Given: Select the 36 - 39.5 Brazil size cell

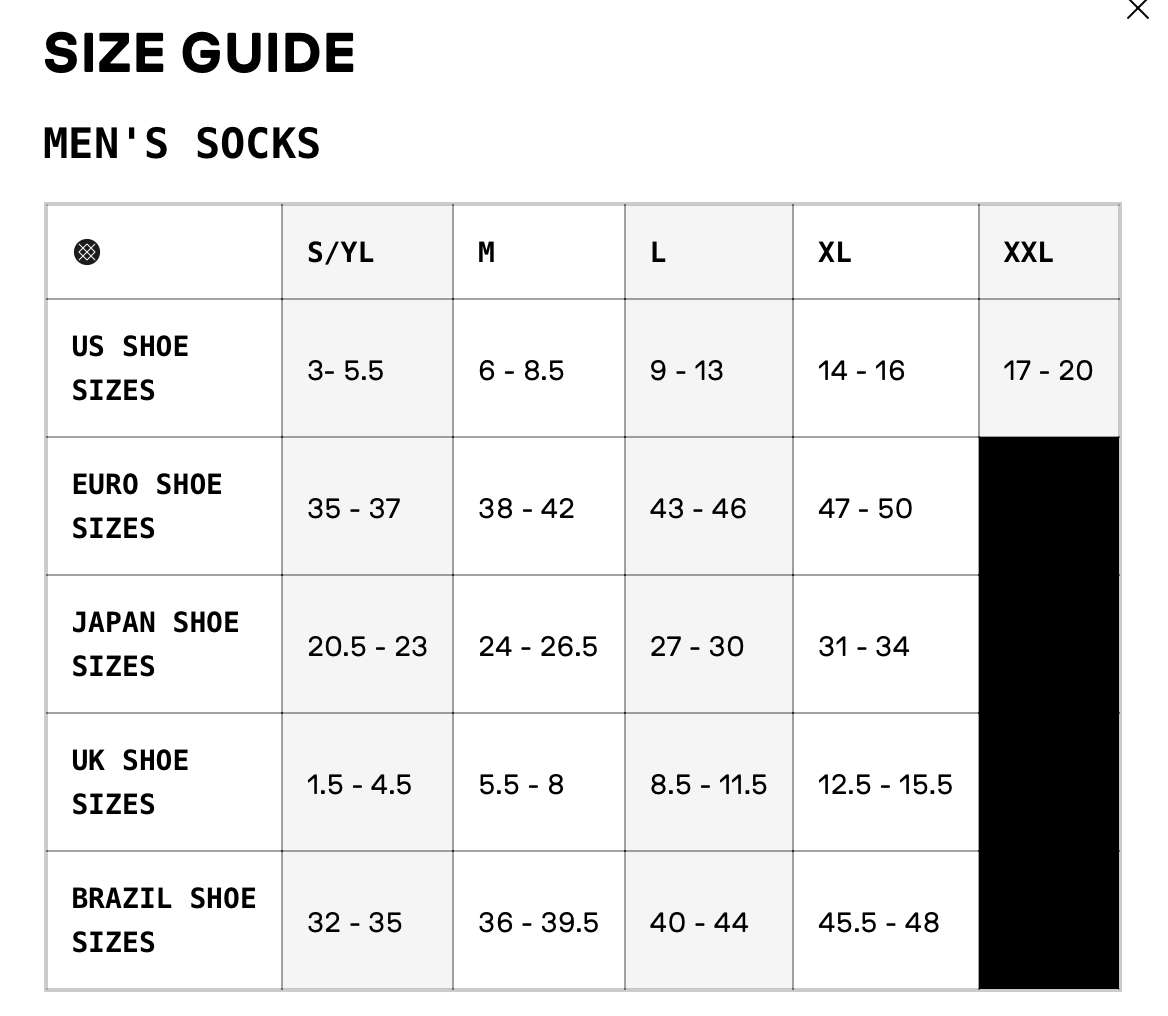Looking at the screenshot, I should tap(538, 923).
